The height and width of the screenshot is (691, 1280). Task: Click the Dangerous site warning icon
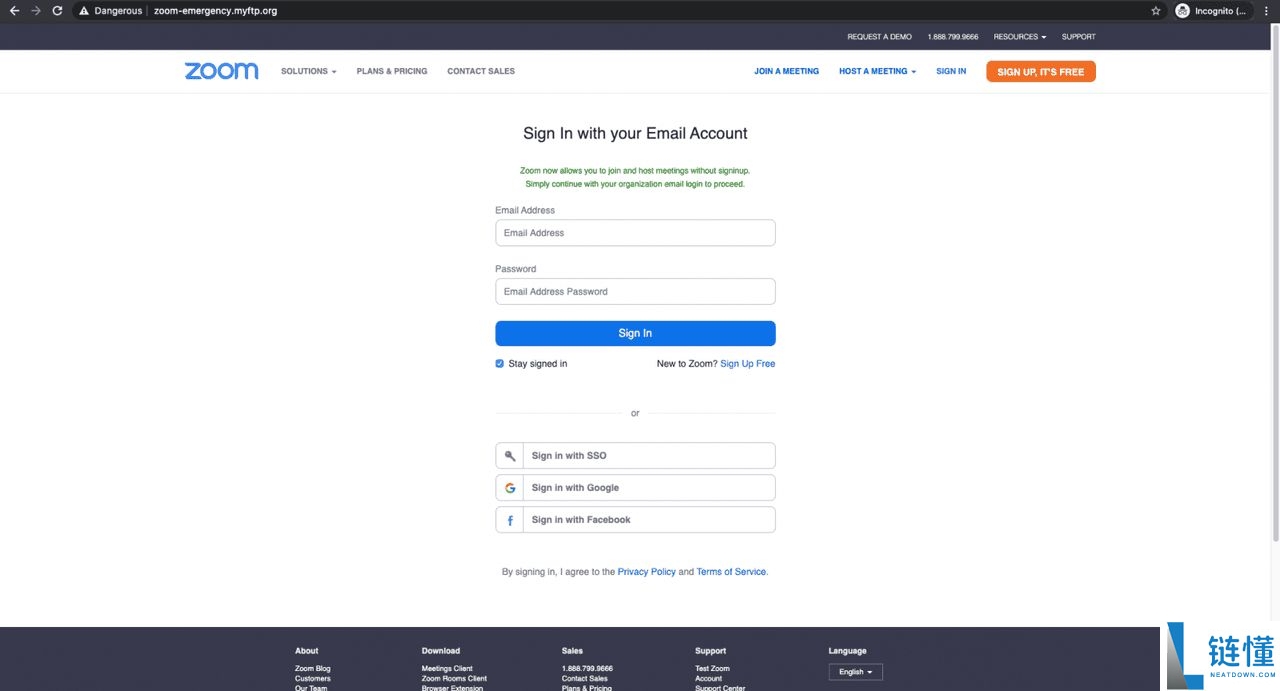(84, 11)
